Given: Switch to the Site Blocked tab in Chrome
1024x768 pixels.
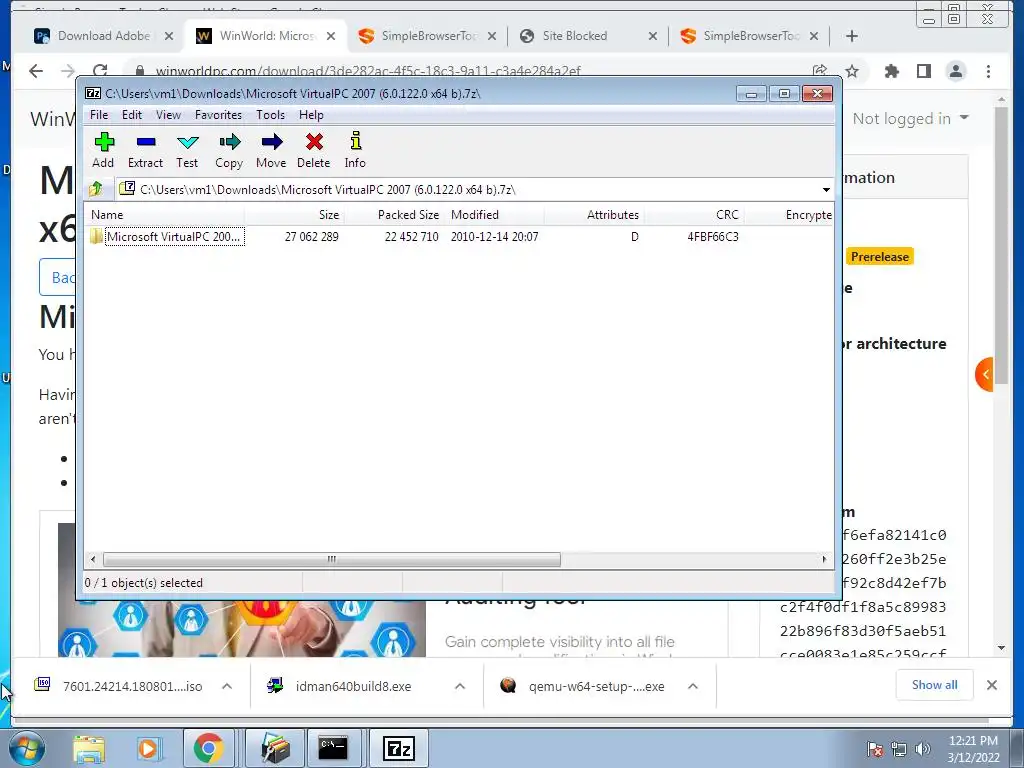Looking at the screenshot, I should [575, 36].
